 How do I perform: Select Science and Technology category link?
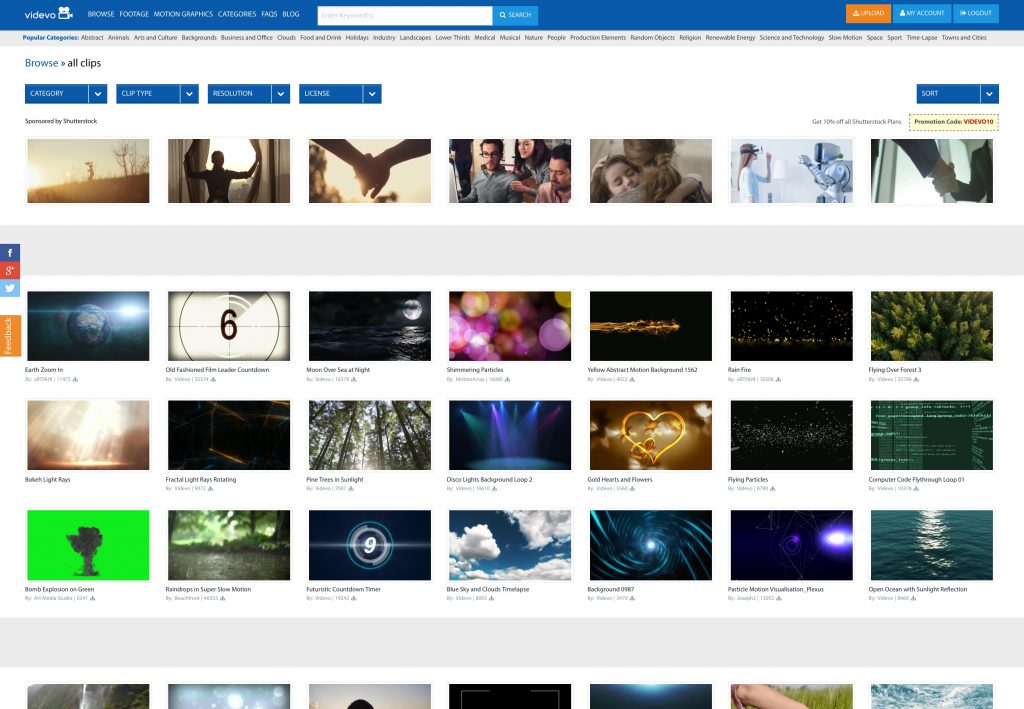792,38
